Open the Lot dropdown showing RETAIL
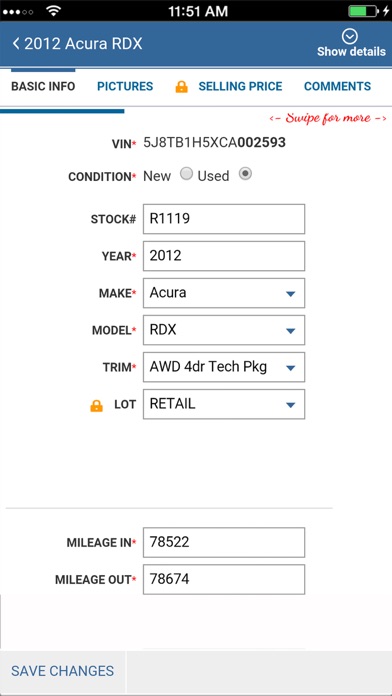 (224, 404)
